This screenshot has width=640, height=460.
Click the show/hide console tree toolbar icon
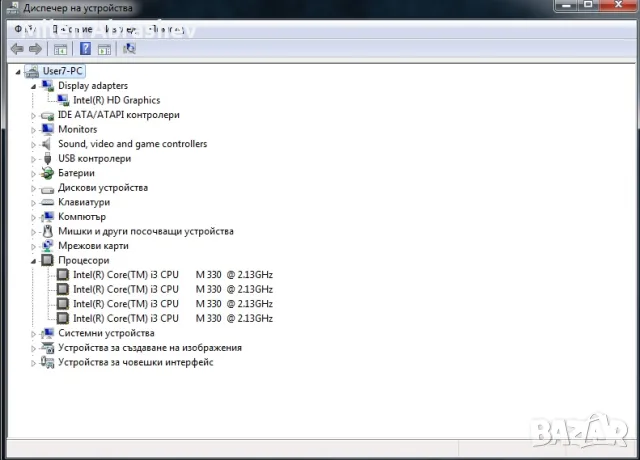(60, 49)
